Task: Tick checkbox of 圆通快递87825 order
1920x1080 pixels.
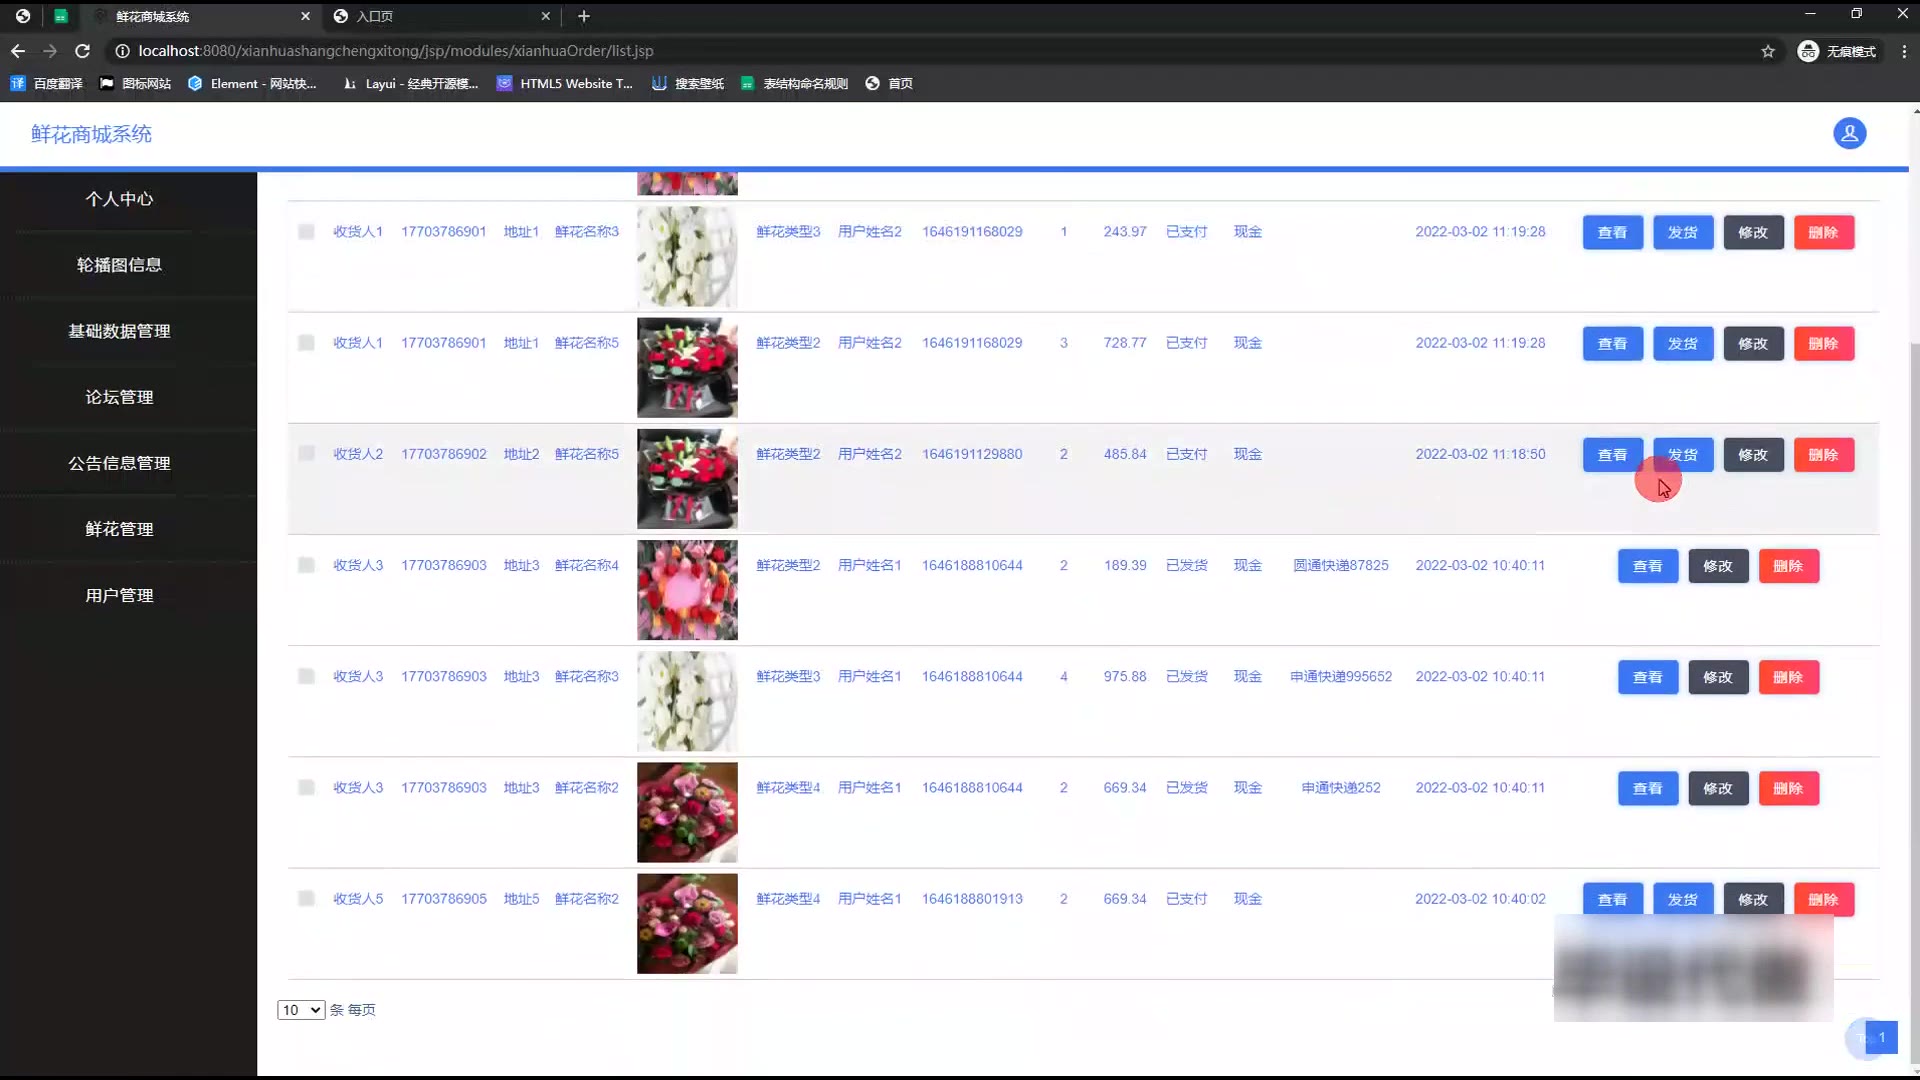Action: pos(306,566)
